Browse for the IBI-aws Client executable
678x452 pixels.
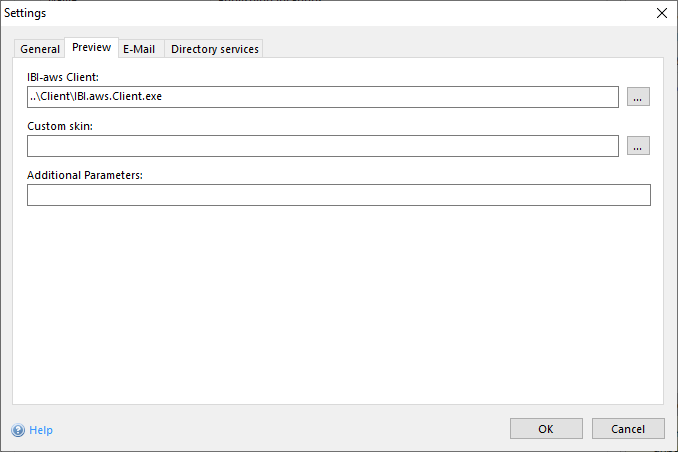[639, 97]
